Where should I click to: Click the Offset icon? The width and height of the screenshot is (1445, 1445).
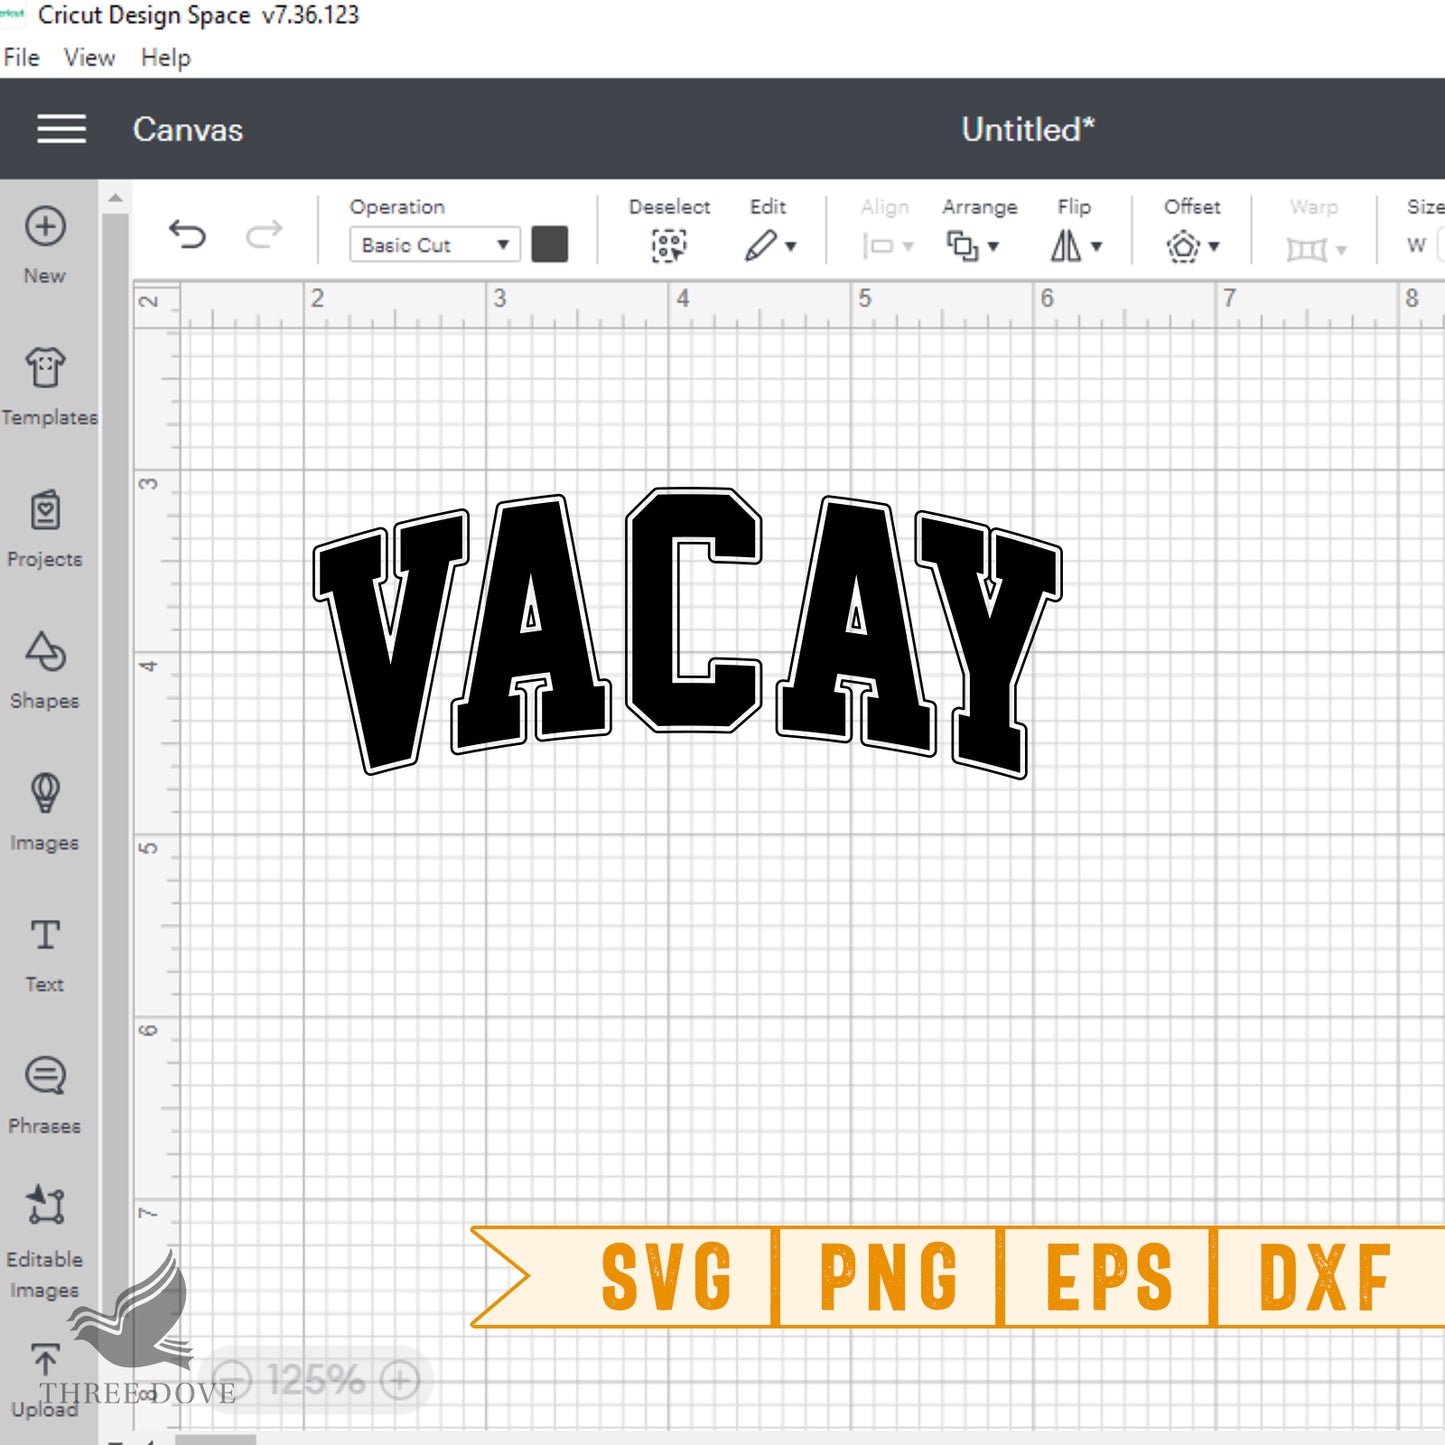click(x=1183, y=246)
